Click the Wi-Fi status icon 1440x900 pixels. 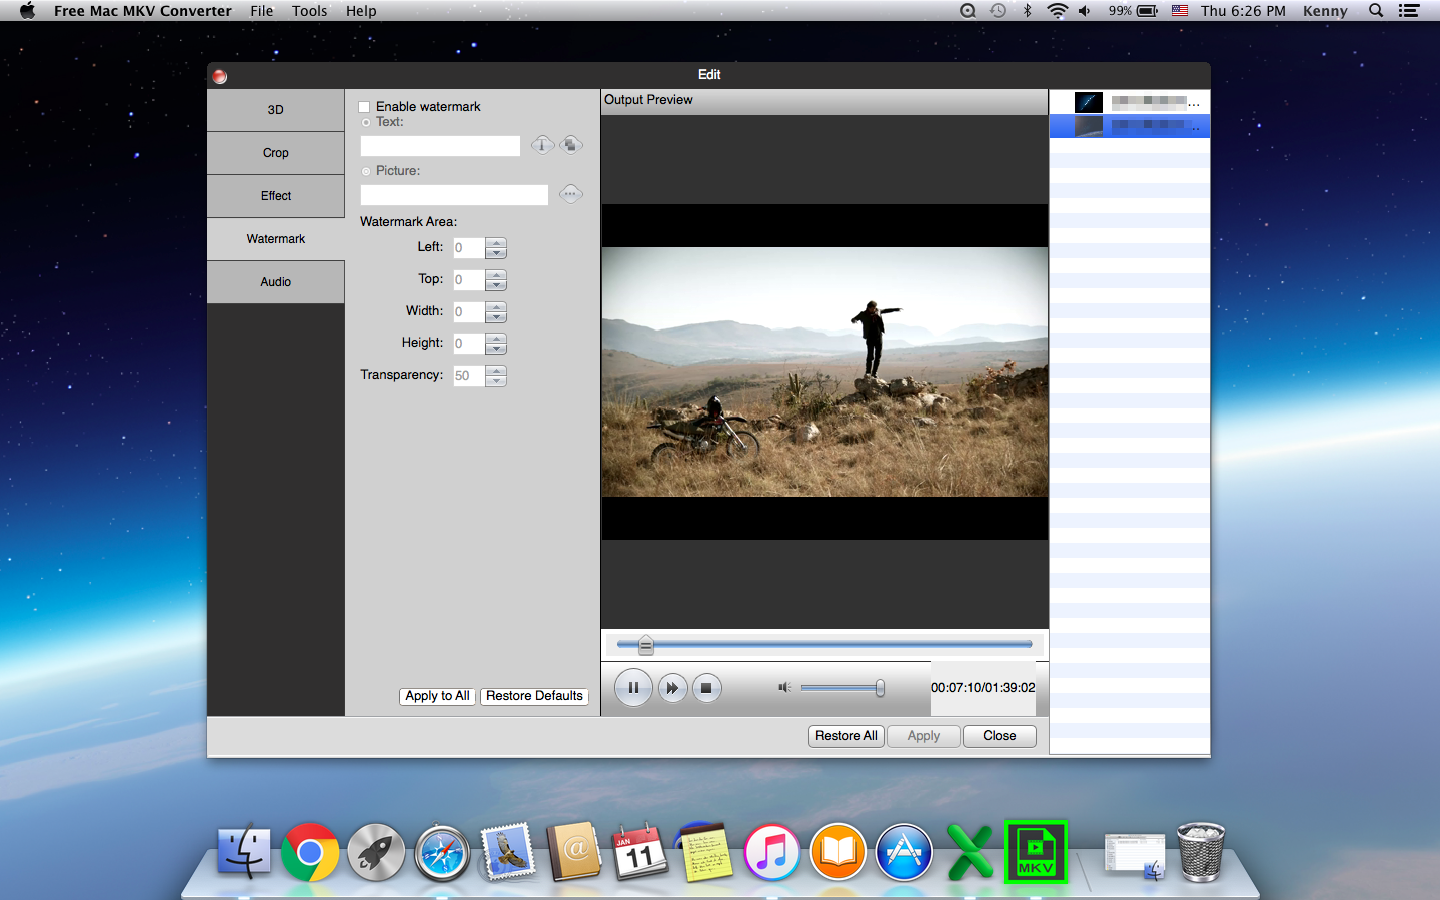1057,11
